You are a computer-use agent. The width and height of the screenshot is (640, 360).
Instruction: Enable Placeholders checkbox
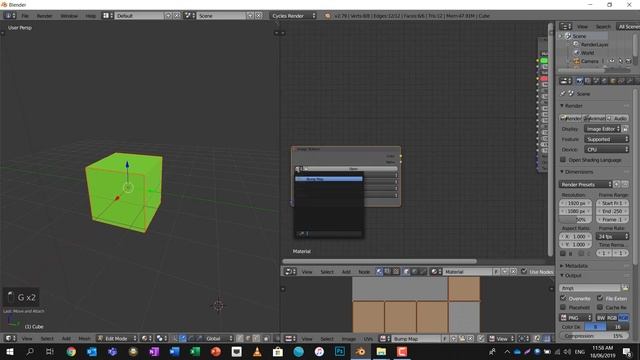pos(563,307)
